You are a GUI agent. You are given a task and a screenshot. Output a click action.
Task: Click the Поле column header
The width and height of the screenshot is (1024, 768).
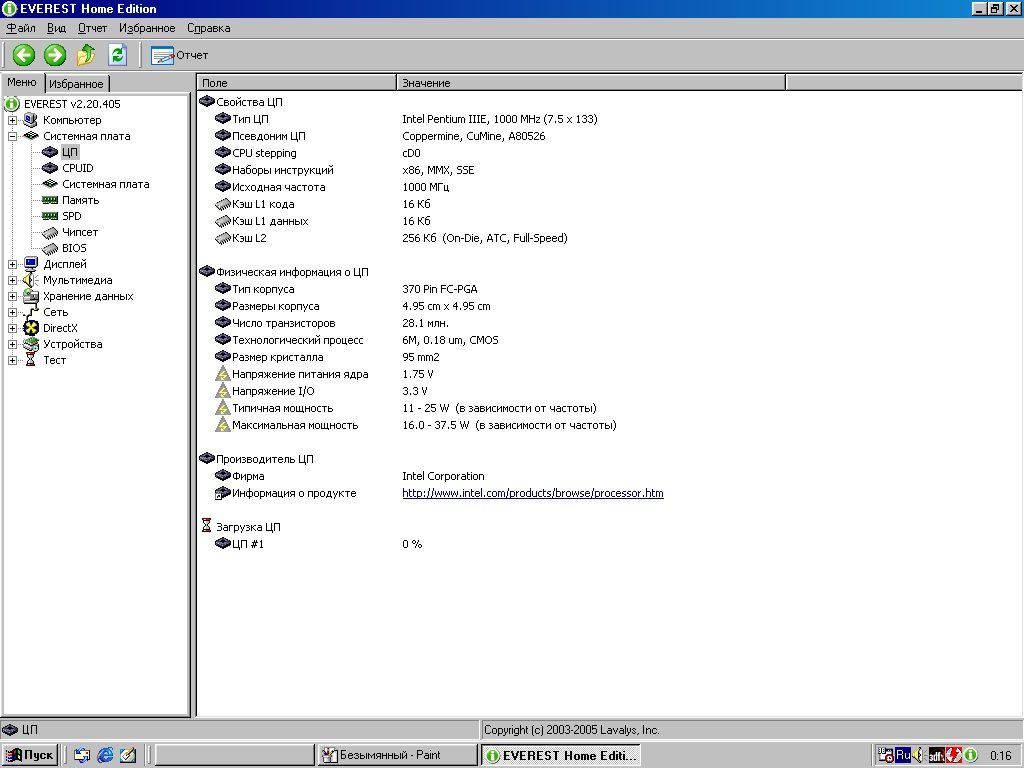pyautogui.click(x=296, y=83)
